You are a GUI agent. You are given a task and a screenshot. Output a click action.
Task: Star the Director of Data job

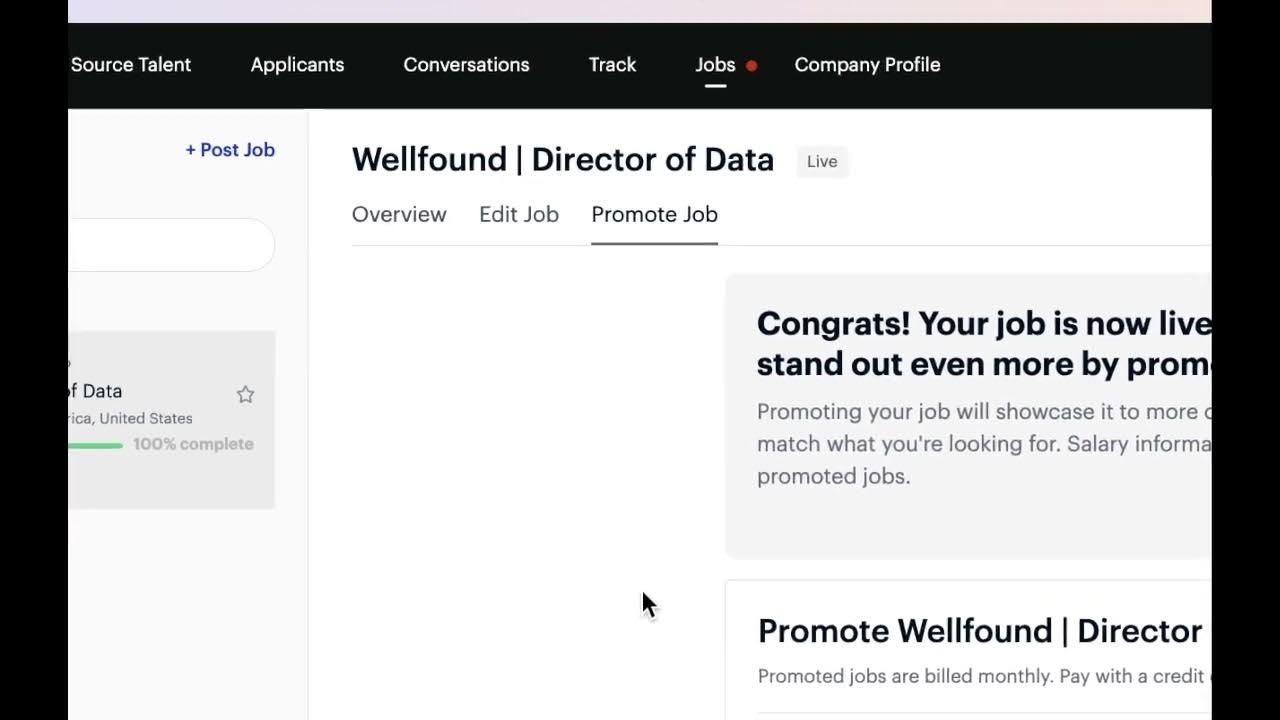pyautogui.click(x=245, y=395)
